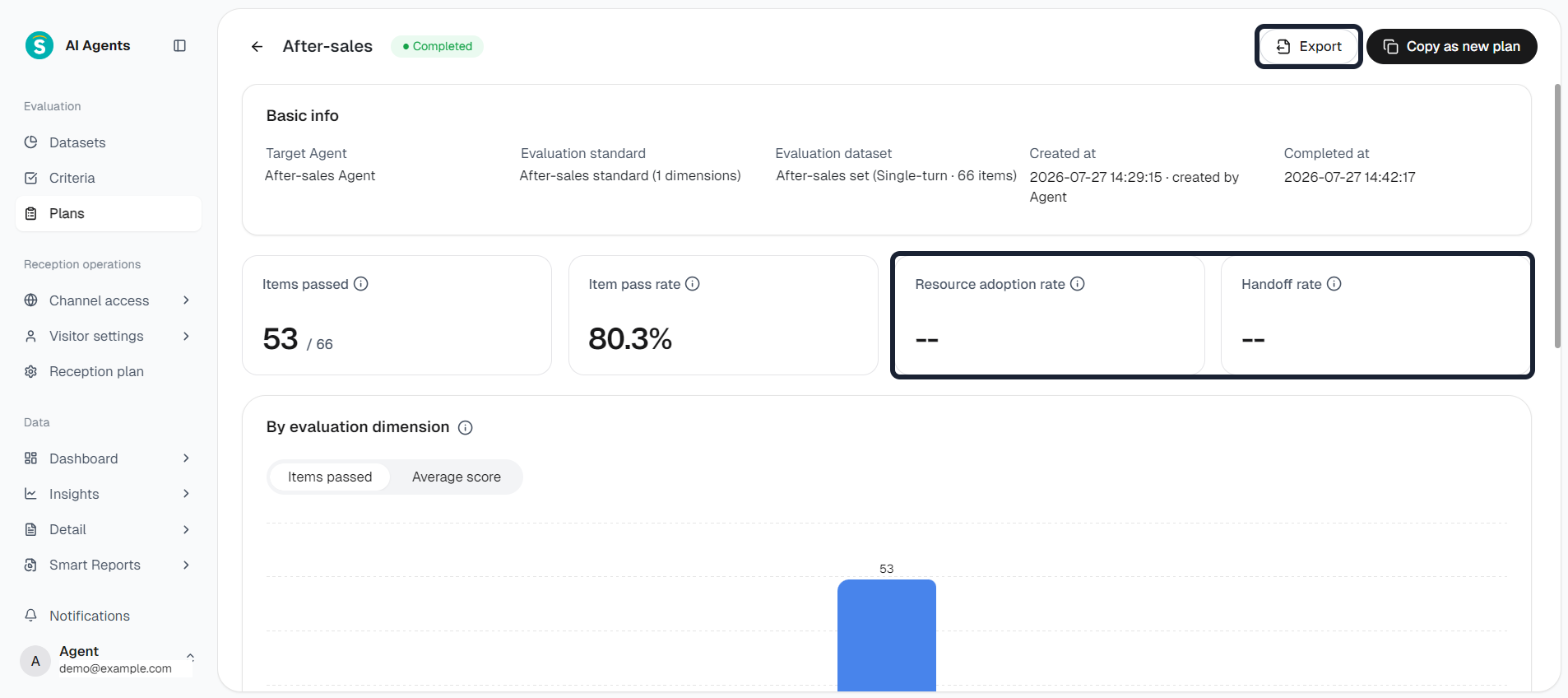Click the info icon beside Handoff rate
Image resolution: width=1568 pixels, height=698 pixels.
pyautogui.click(x=1333, y=284)
